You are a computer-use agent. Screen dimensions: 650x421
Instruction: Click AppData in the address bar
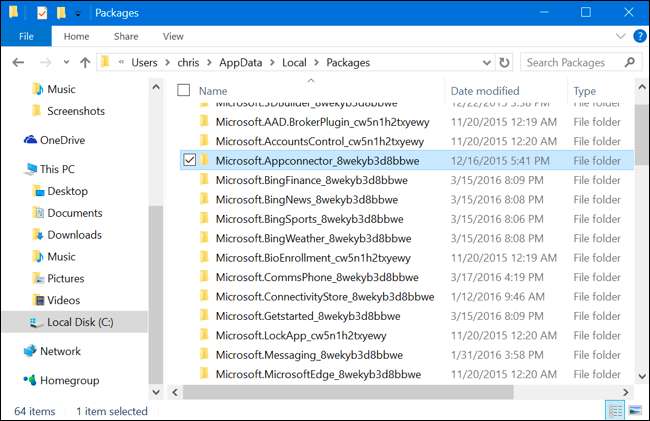tap(240, 63)
